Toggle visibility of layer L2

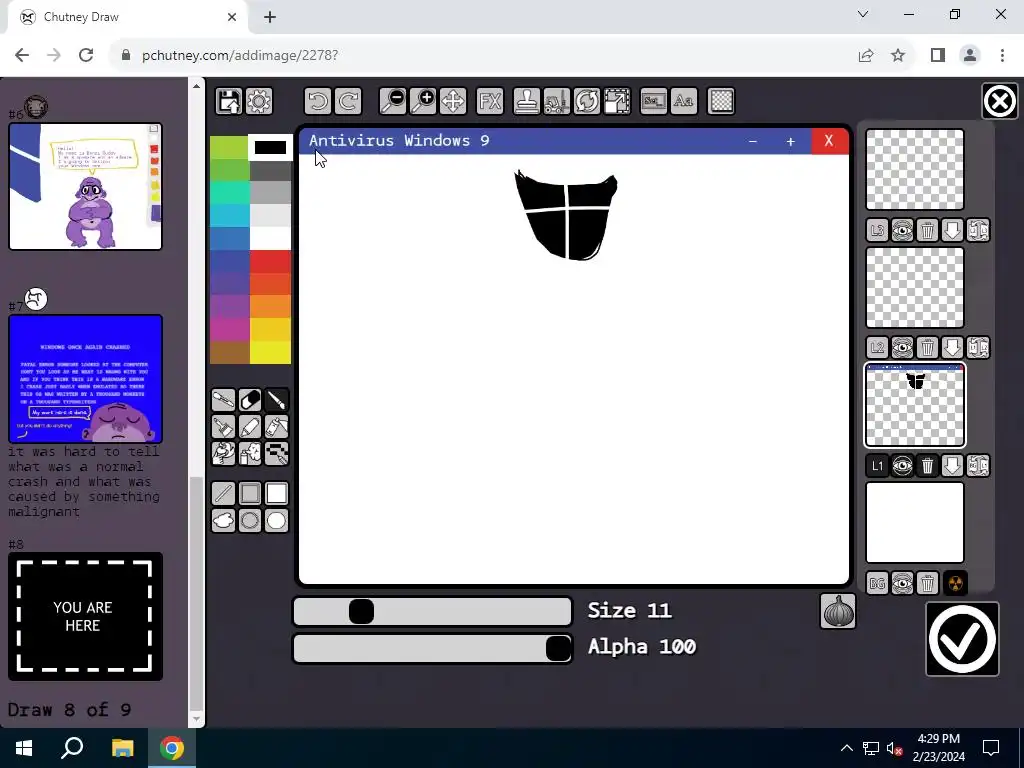coord(903,347)
